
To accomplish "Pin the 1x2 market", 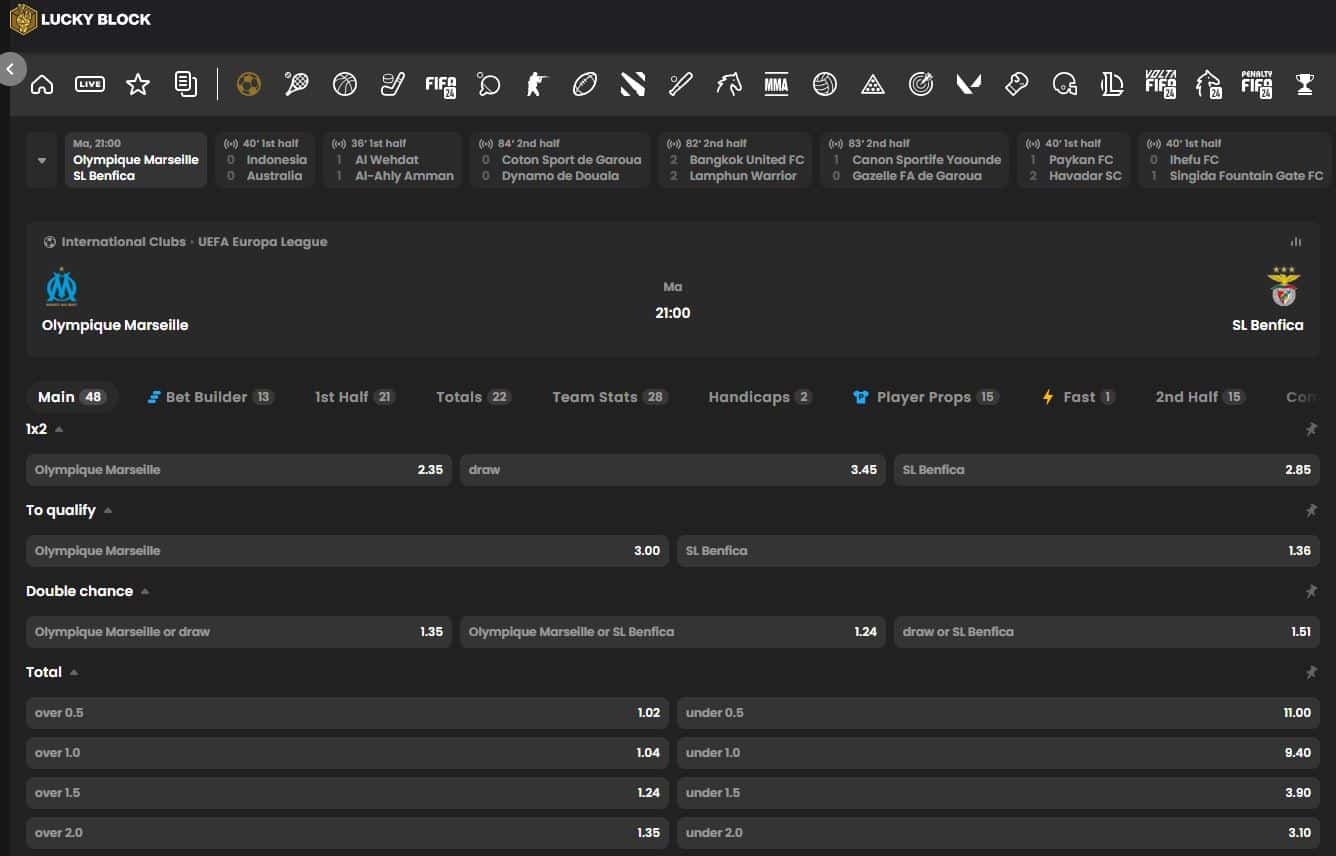I will tap(1311, 429).
